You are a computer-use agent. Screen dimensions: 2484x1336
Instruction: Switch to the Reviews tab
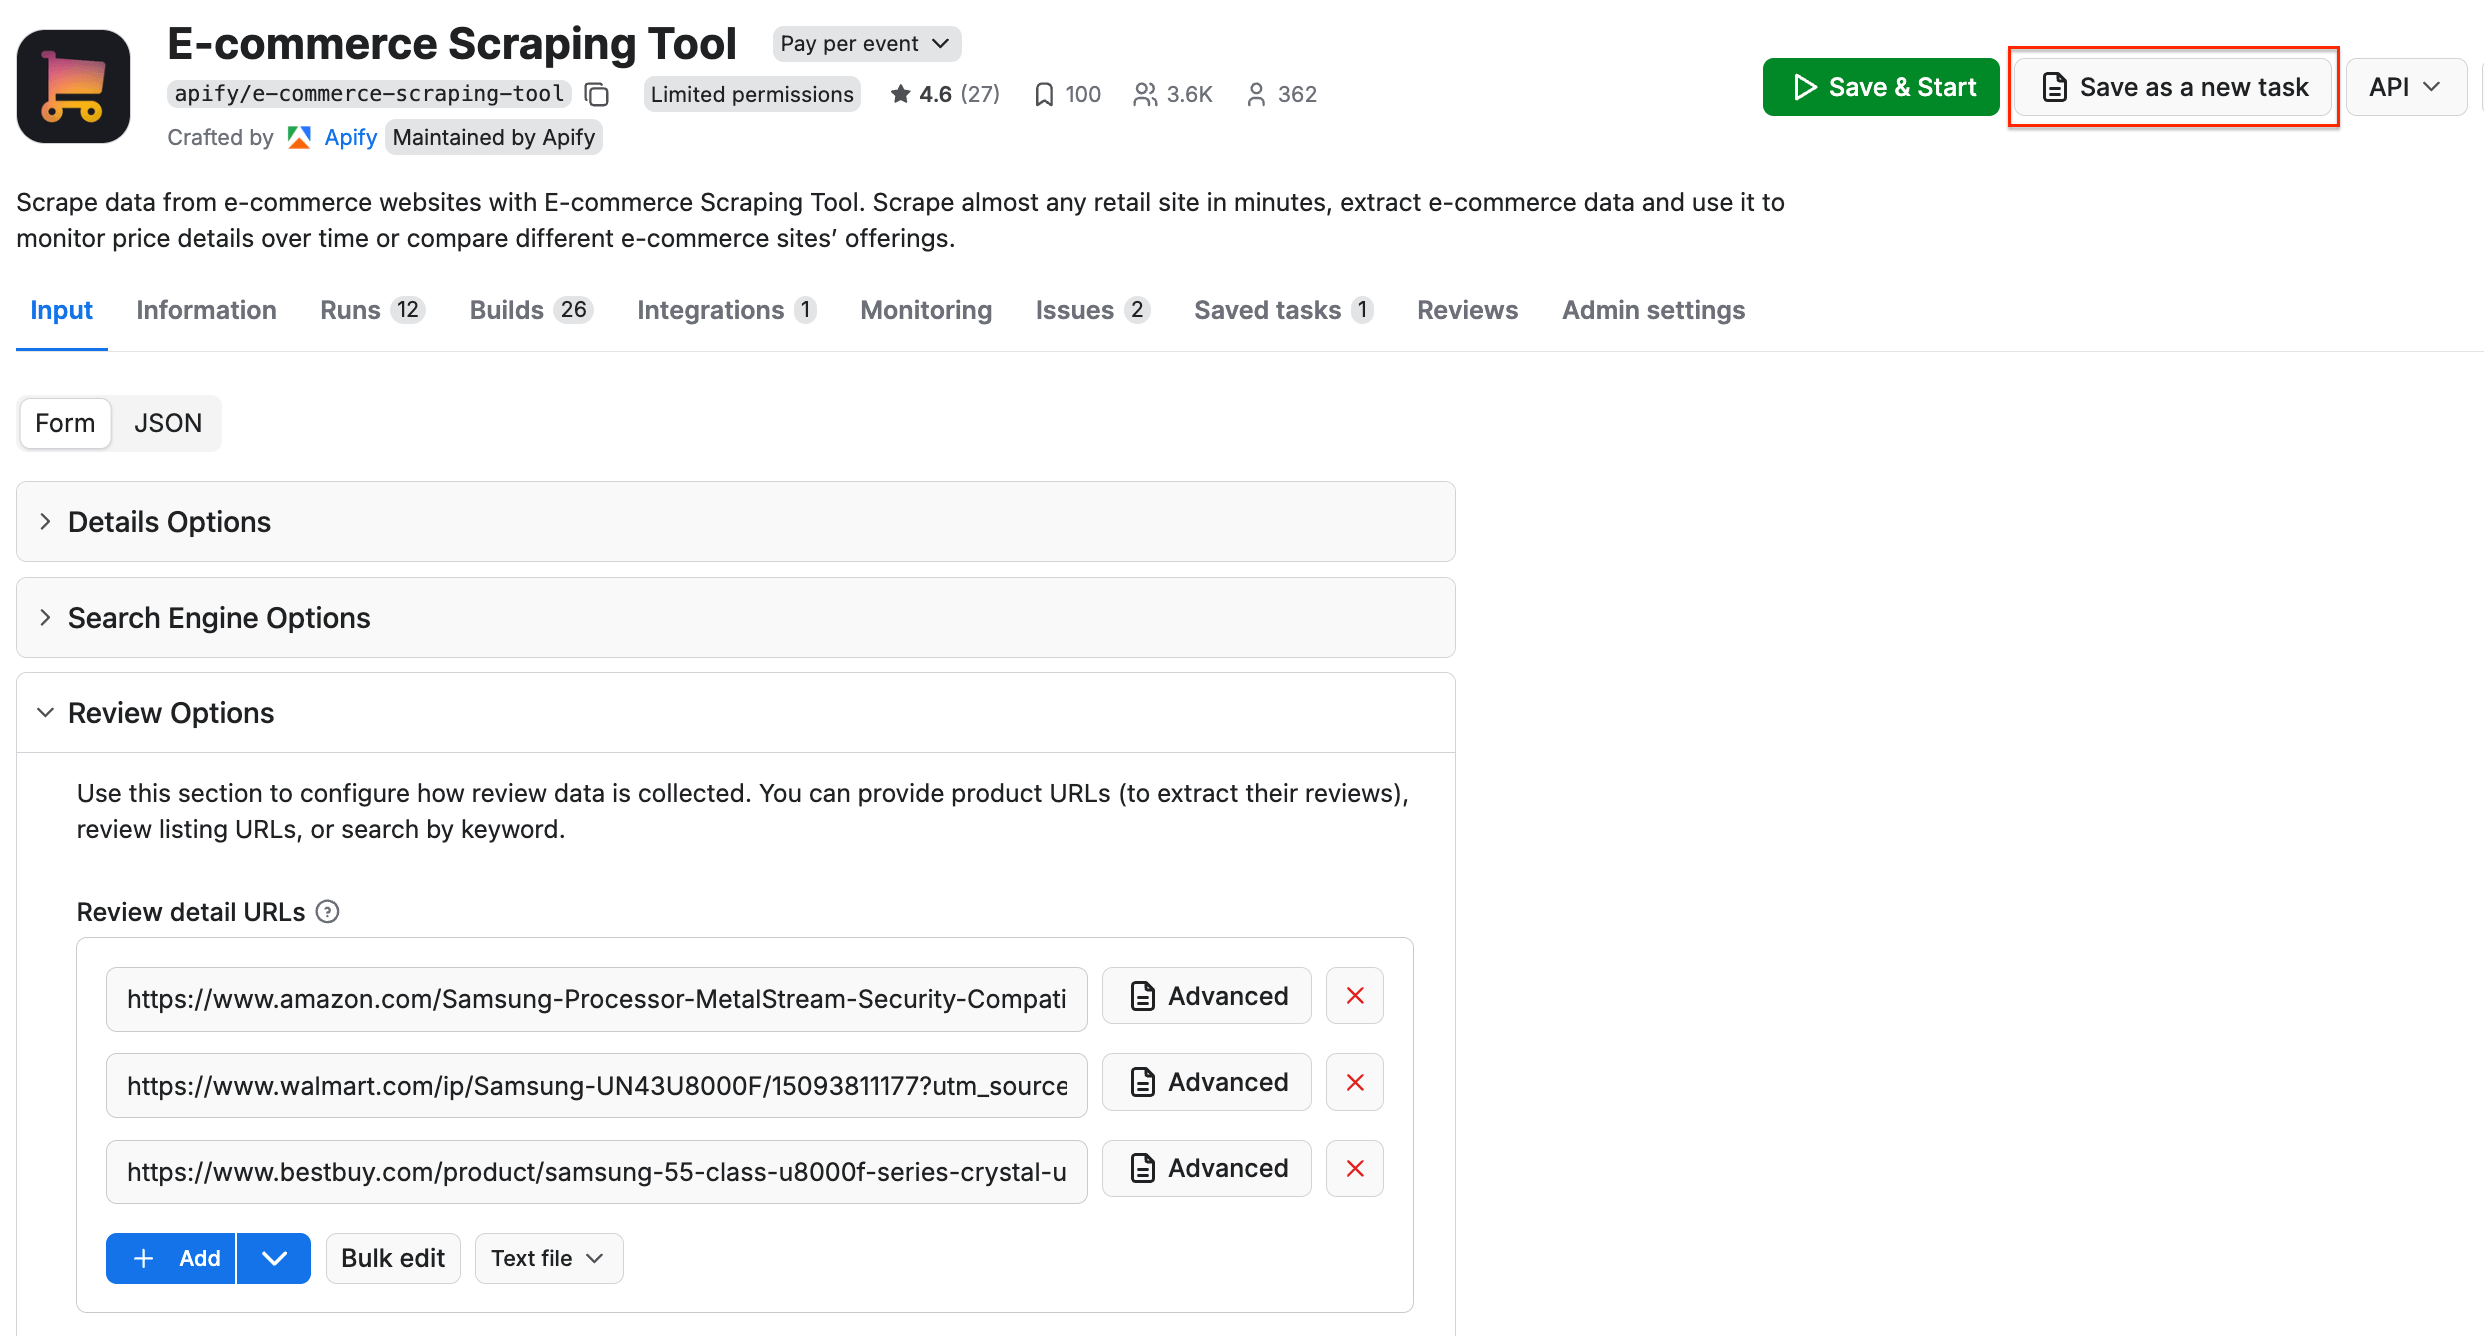pos(1467,310)
